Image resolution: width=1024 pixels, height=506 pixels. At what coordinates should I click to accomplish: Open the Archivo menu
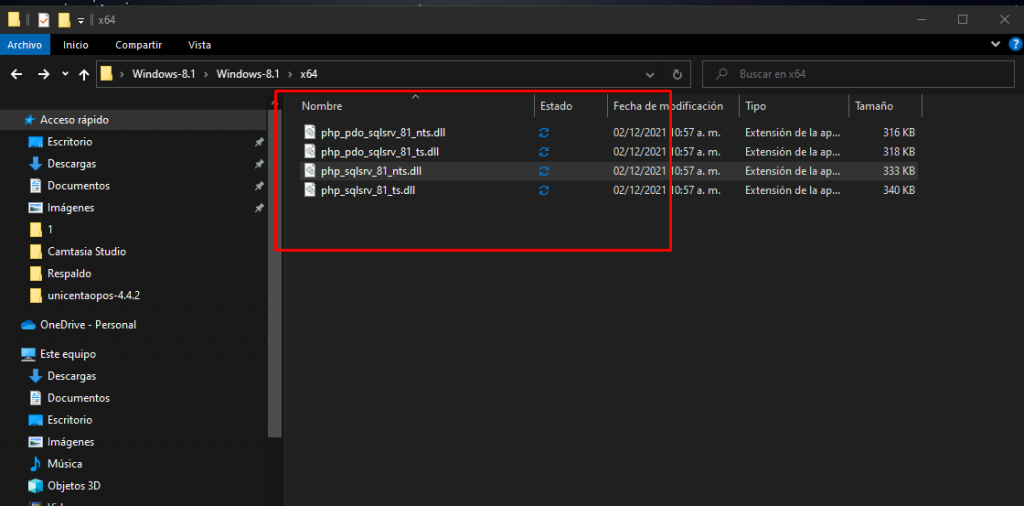pos(24,45)
